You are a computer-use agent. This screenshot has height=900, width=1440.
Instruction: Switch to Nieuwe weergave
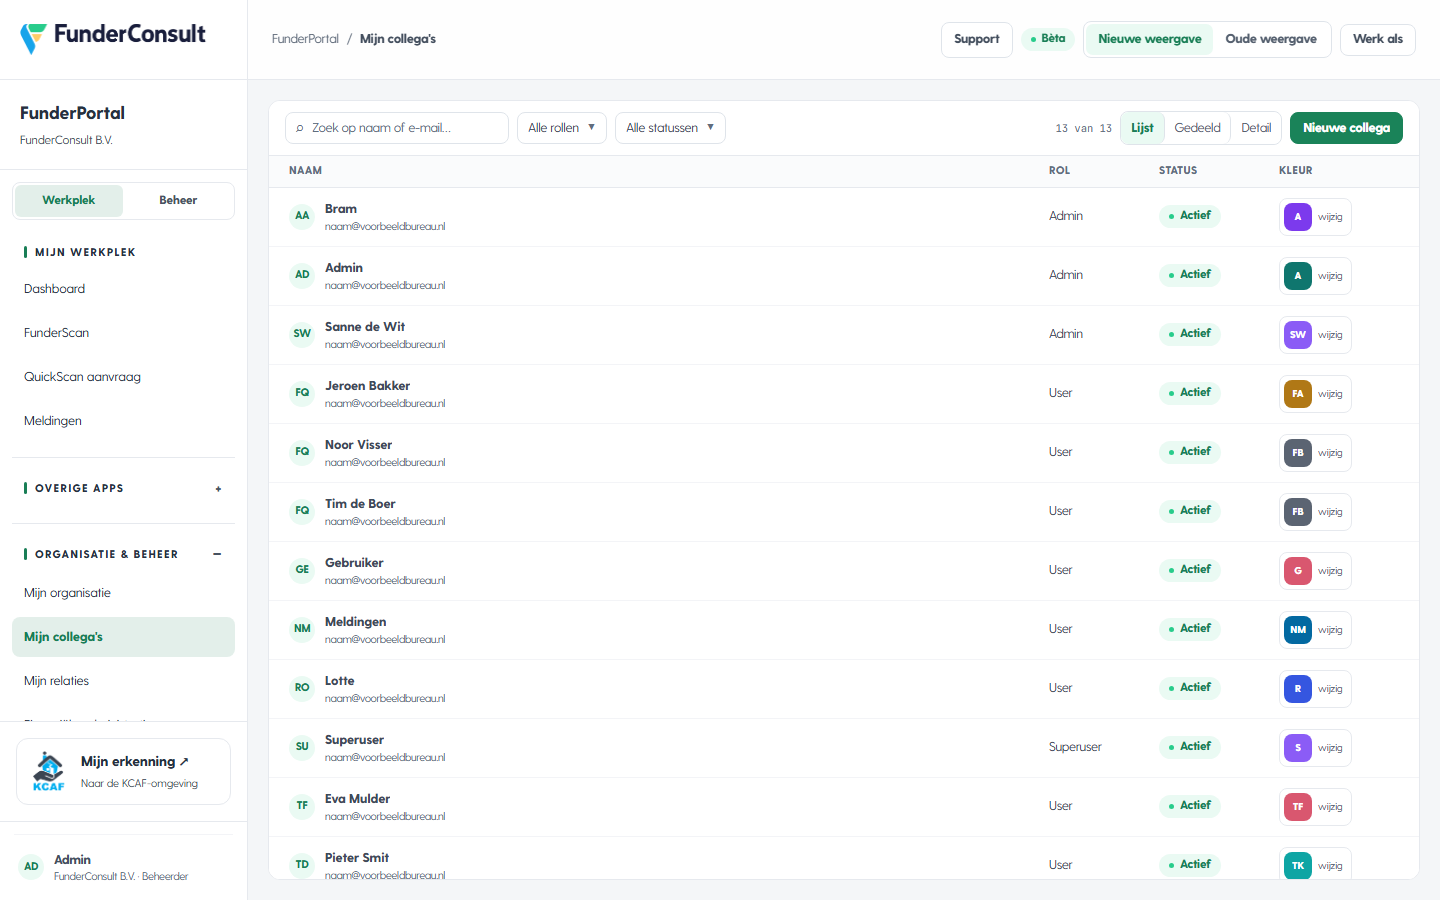(1149, 39)
